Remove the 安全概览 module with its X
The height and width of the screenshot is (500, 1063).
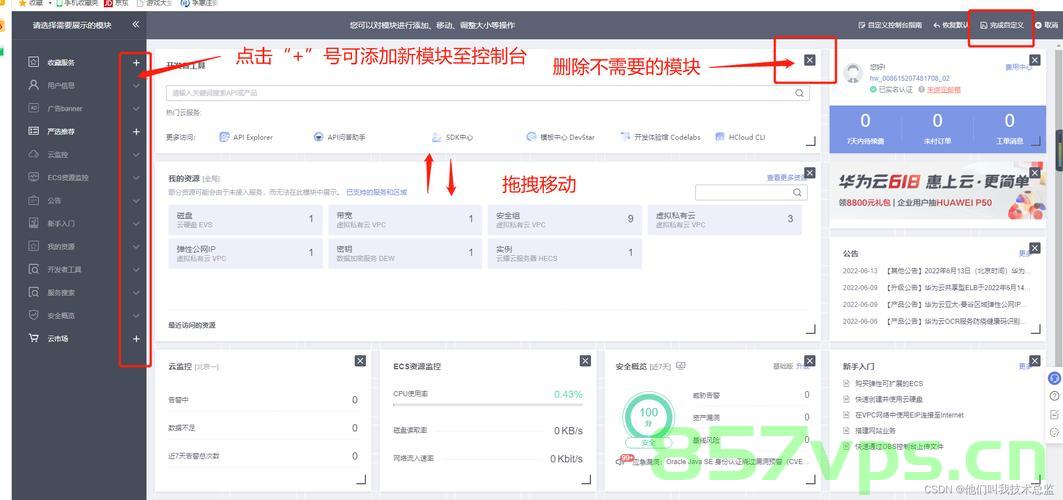[809, 361]
